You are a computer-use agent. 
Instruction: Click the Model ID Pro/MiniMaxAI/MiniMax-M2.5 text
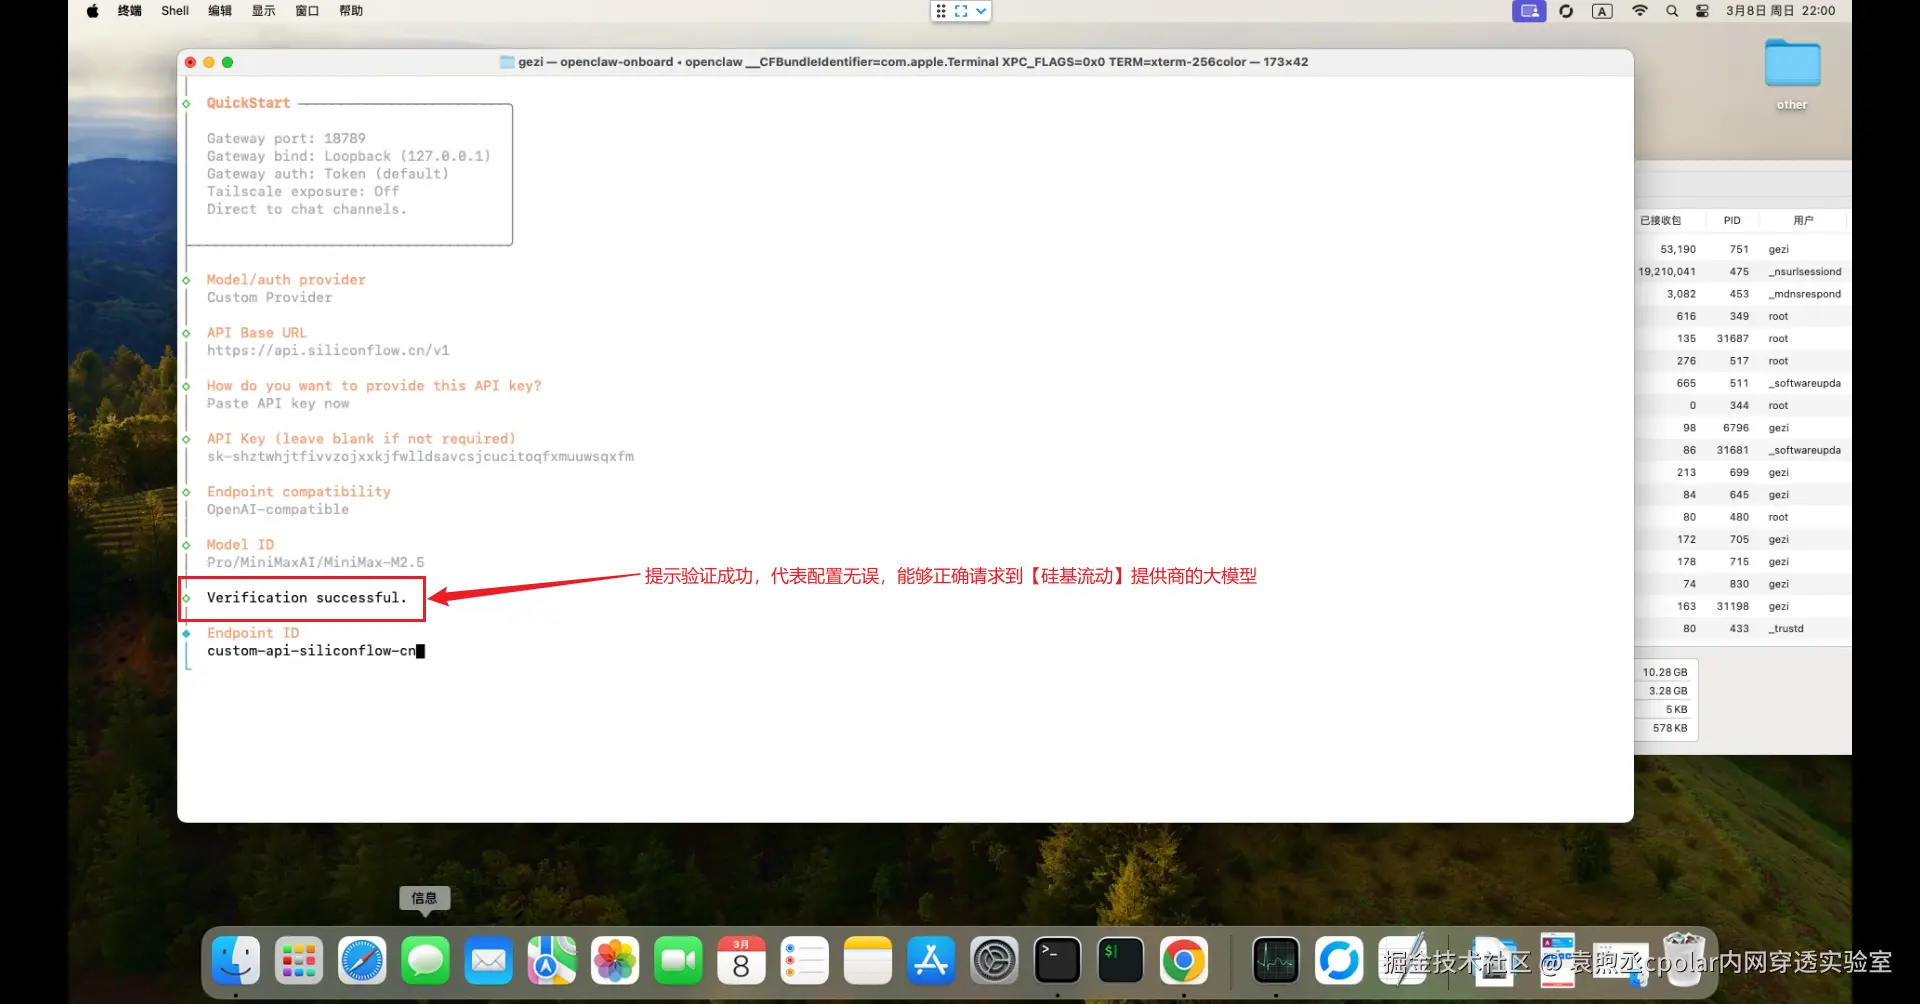tap(315, 563)
